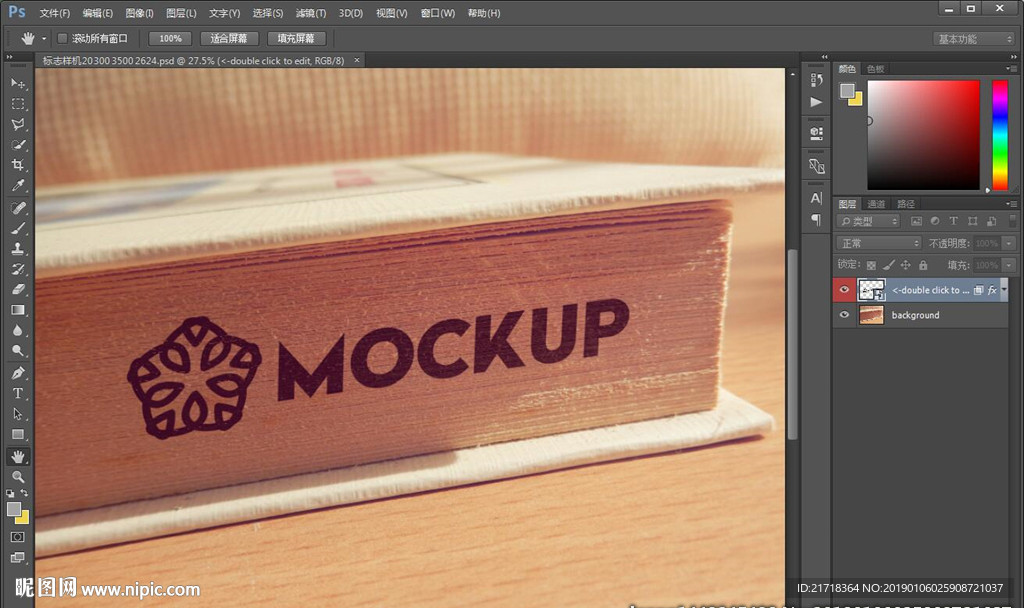
Task: Hide the background layer
Action: [x=844, y=315]
